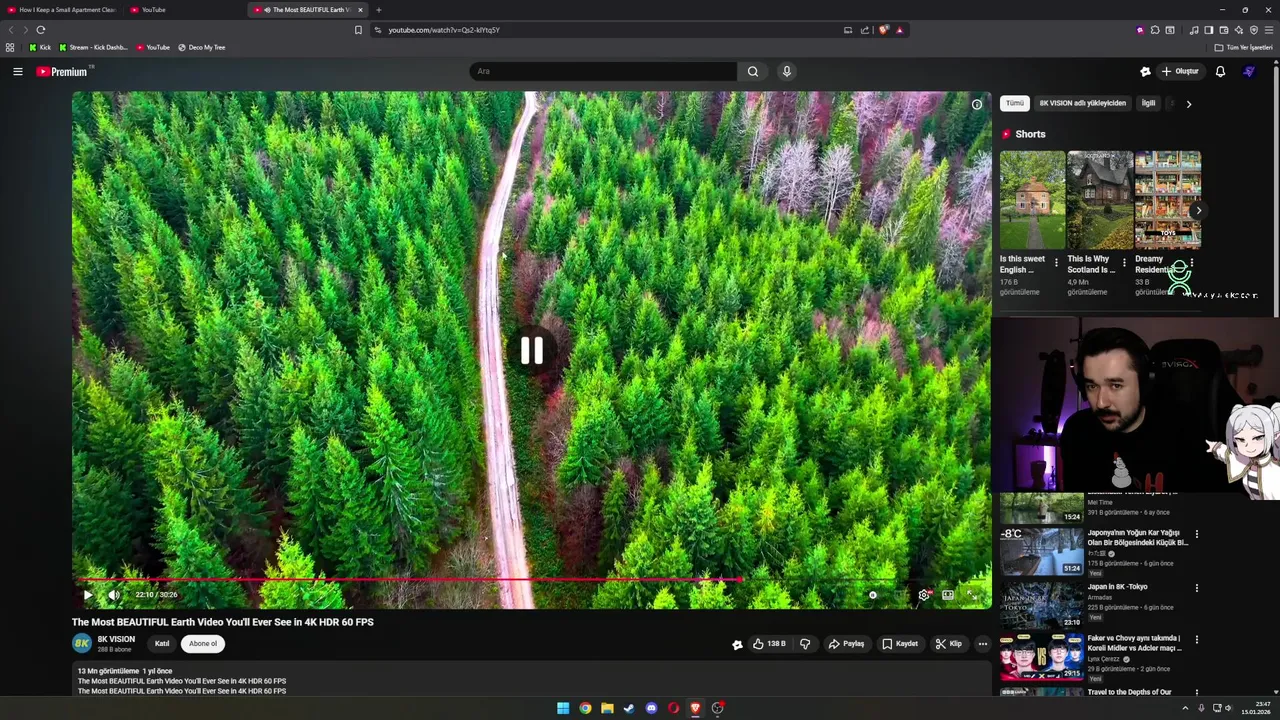This screenshot has width=1280, height=720.
Task: Click the search magnifier button
Action: 753,71
